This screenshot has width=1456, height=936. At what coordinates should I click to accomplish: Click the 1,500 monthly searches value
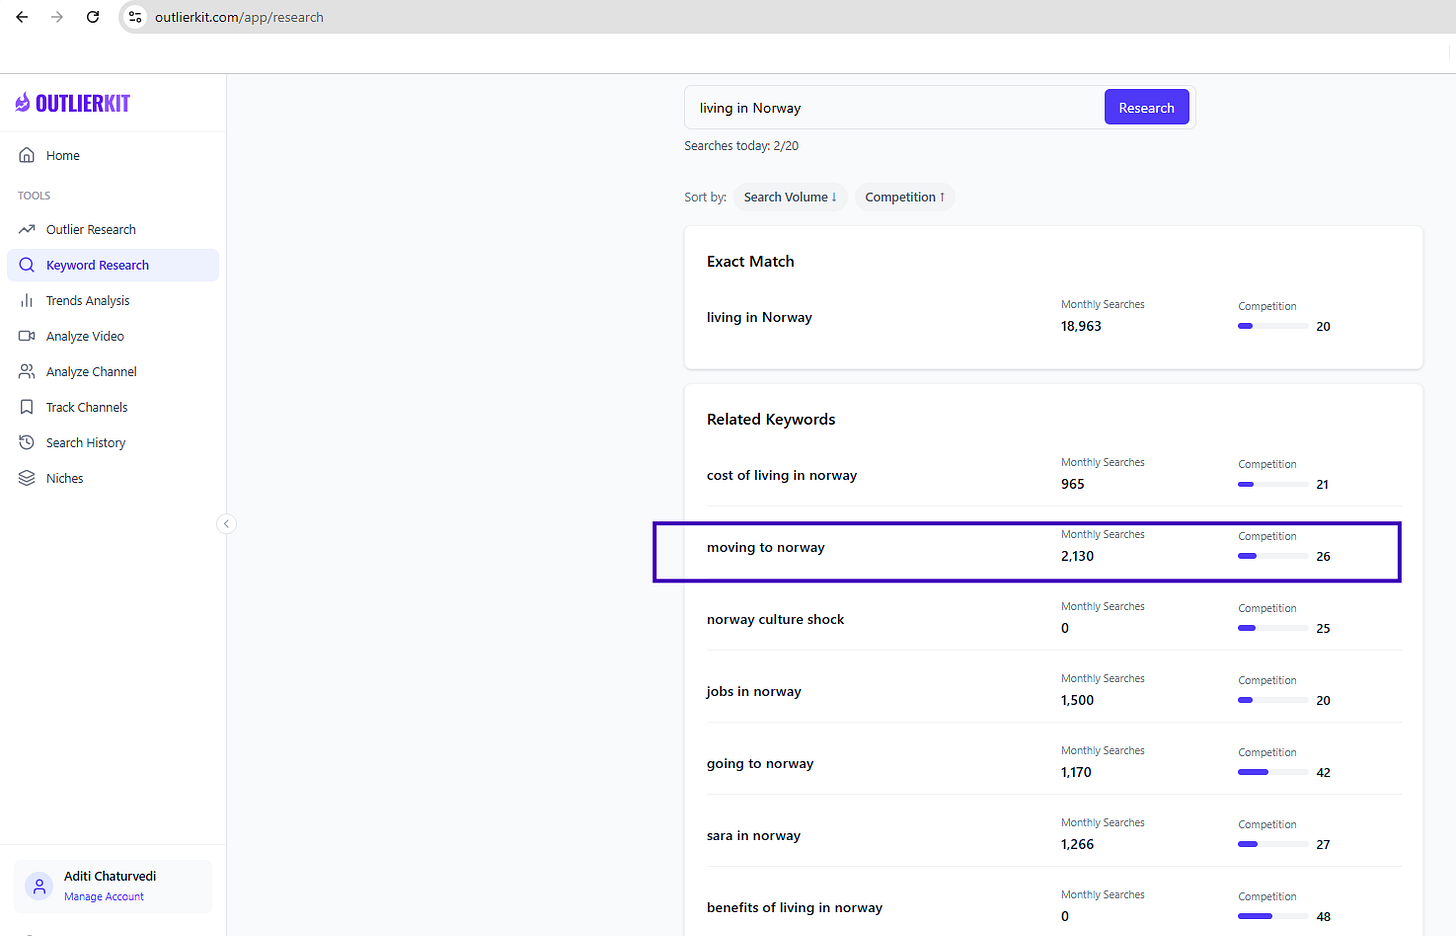1077,700
